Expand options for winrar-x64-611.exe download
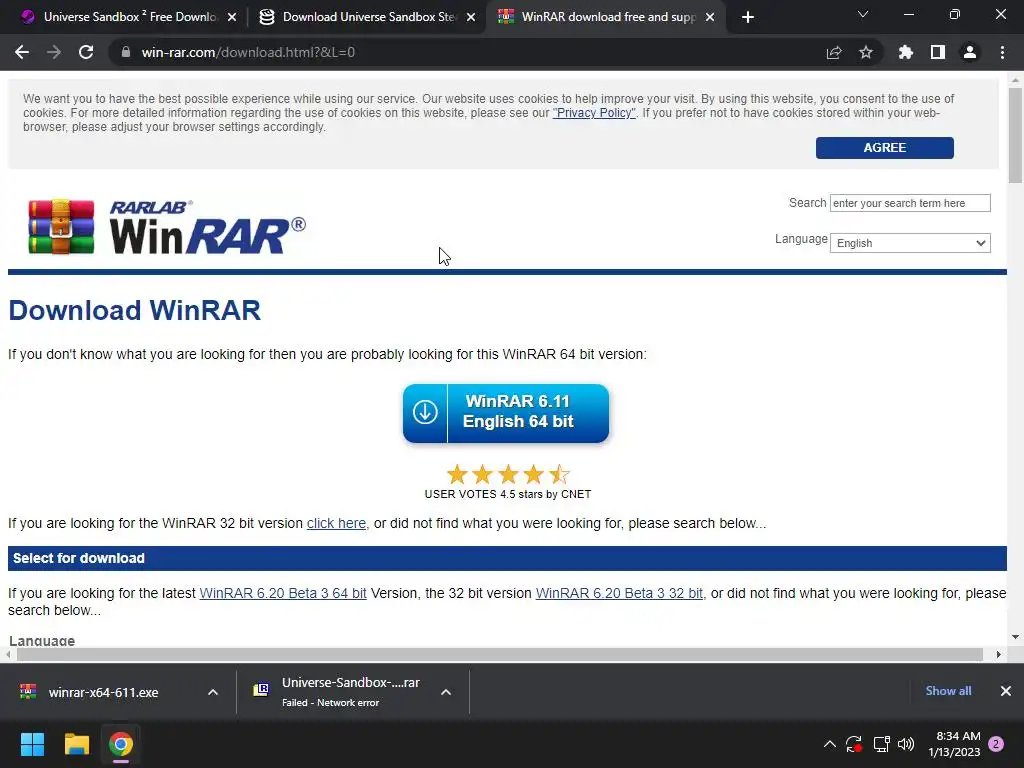The width and height of the screenshot is (1024, 768). tap(213, 692)
